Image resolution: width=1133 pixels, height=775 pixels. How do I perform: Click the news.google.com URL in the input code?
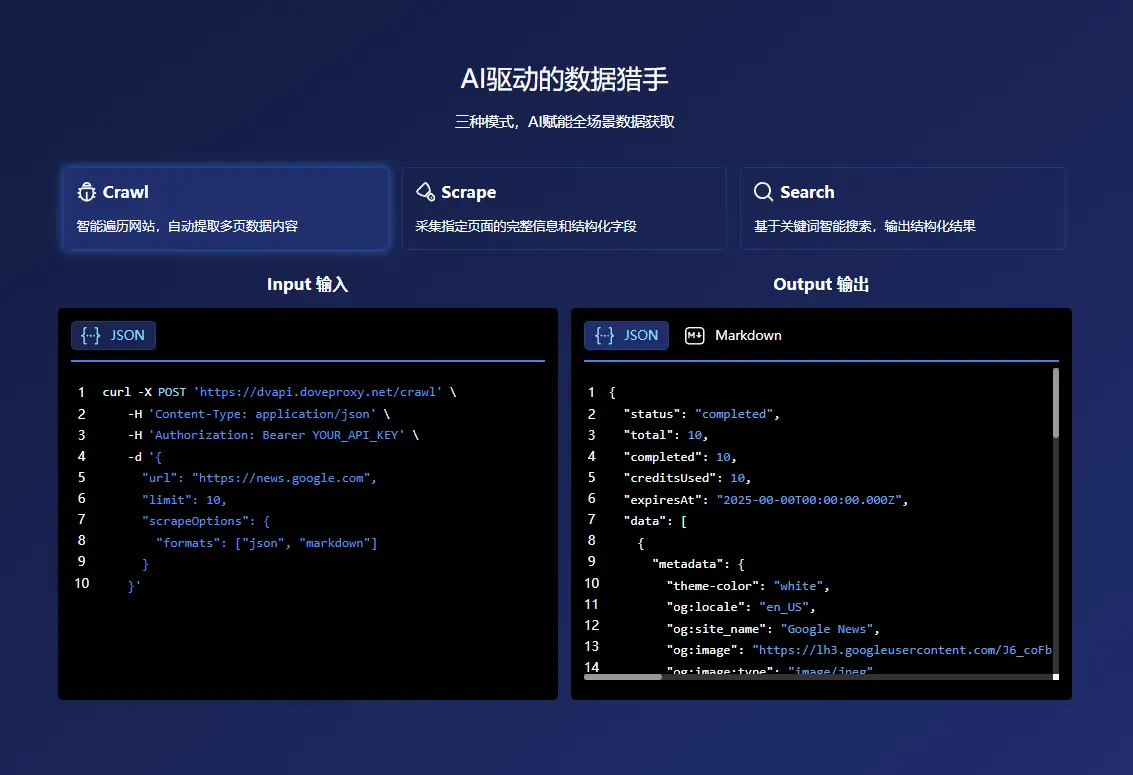(283, 477)
